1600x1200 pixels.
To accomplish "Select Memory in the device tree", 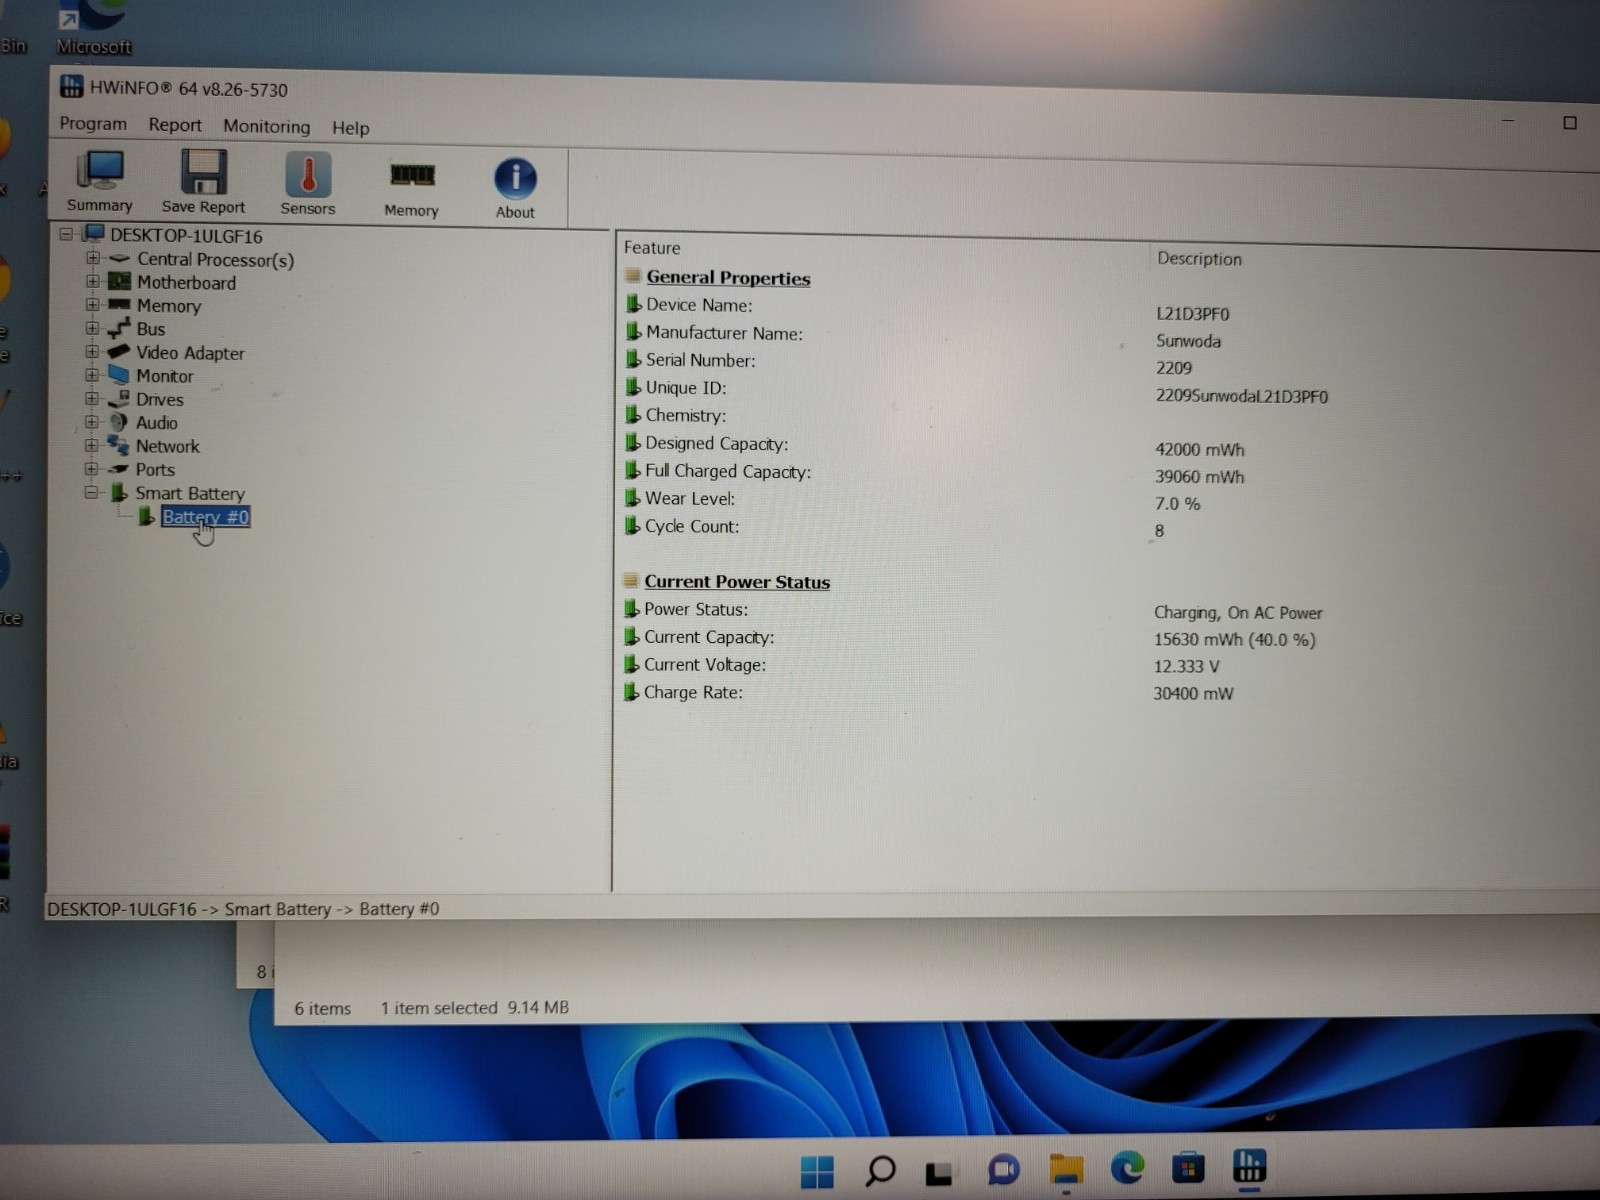I will click(x=168, y=306).
